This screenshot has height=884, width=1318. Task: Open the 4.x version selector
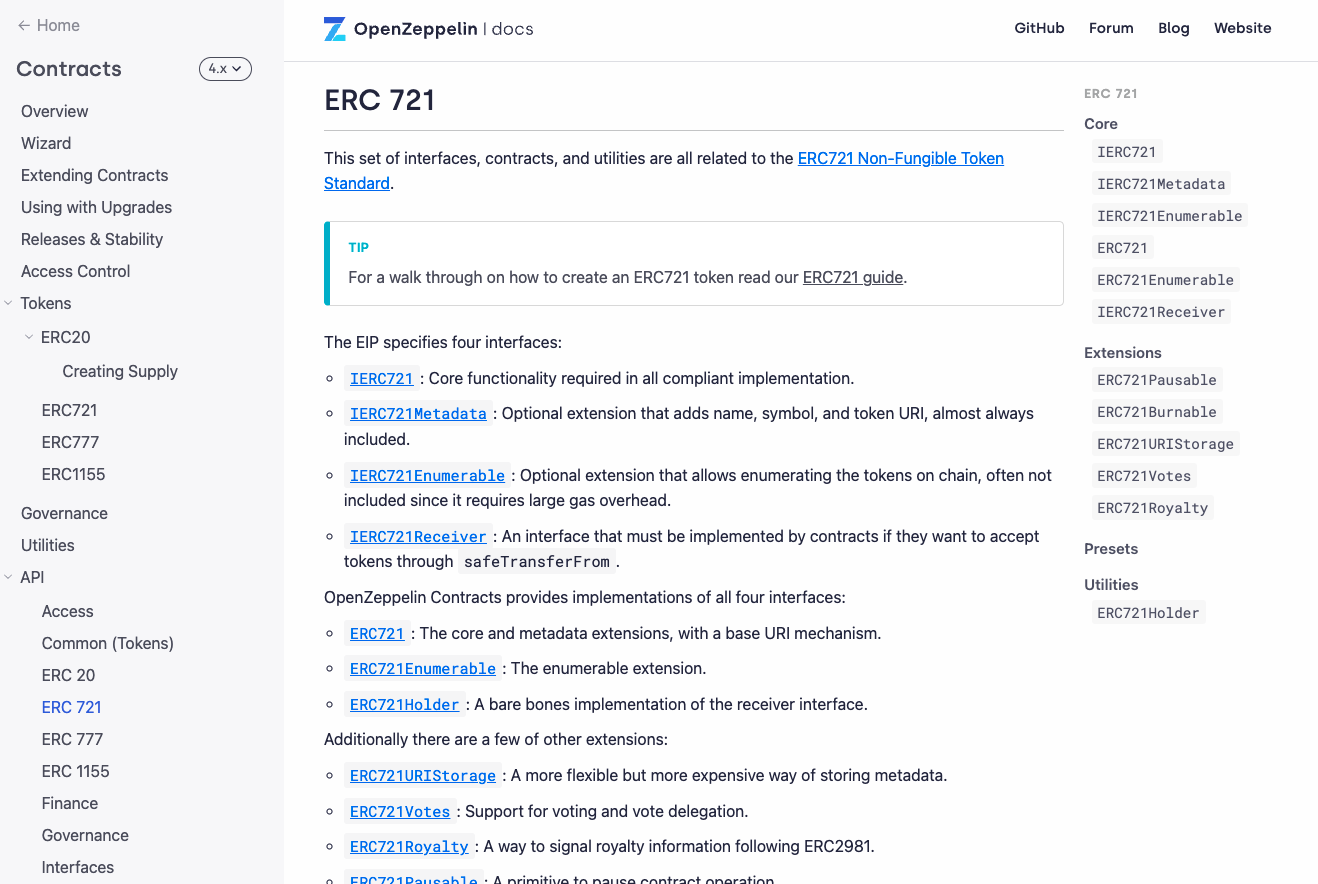(225, 69)
